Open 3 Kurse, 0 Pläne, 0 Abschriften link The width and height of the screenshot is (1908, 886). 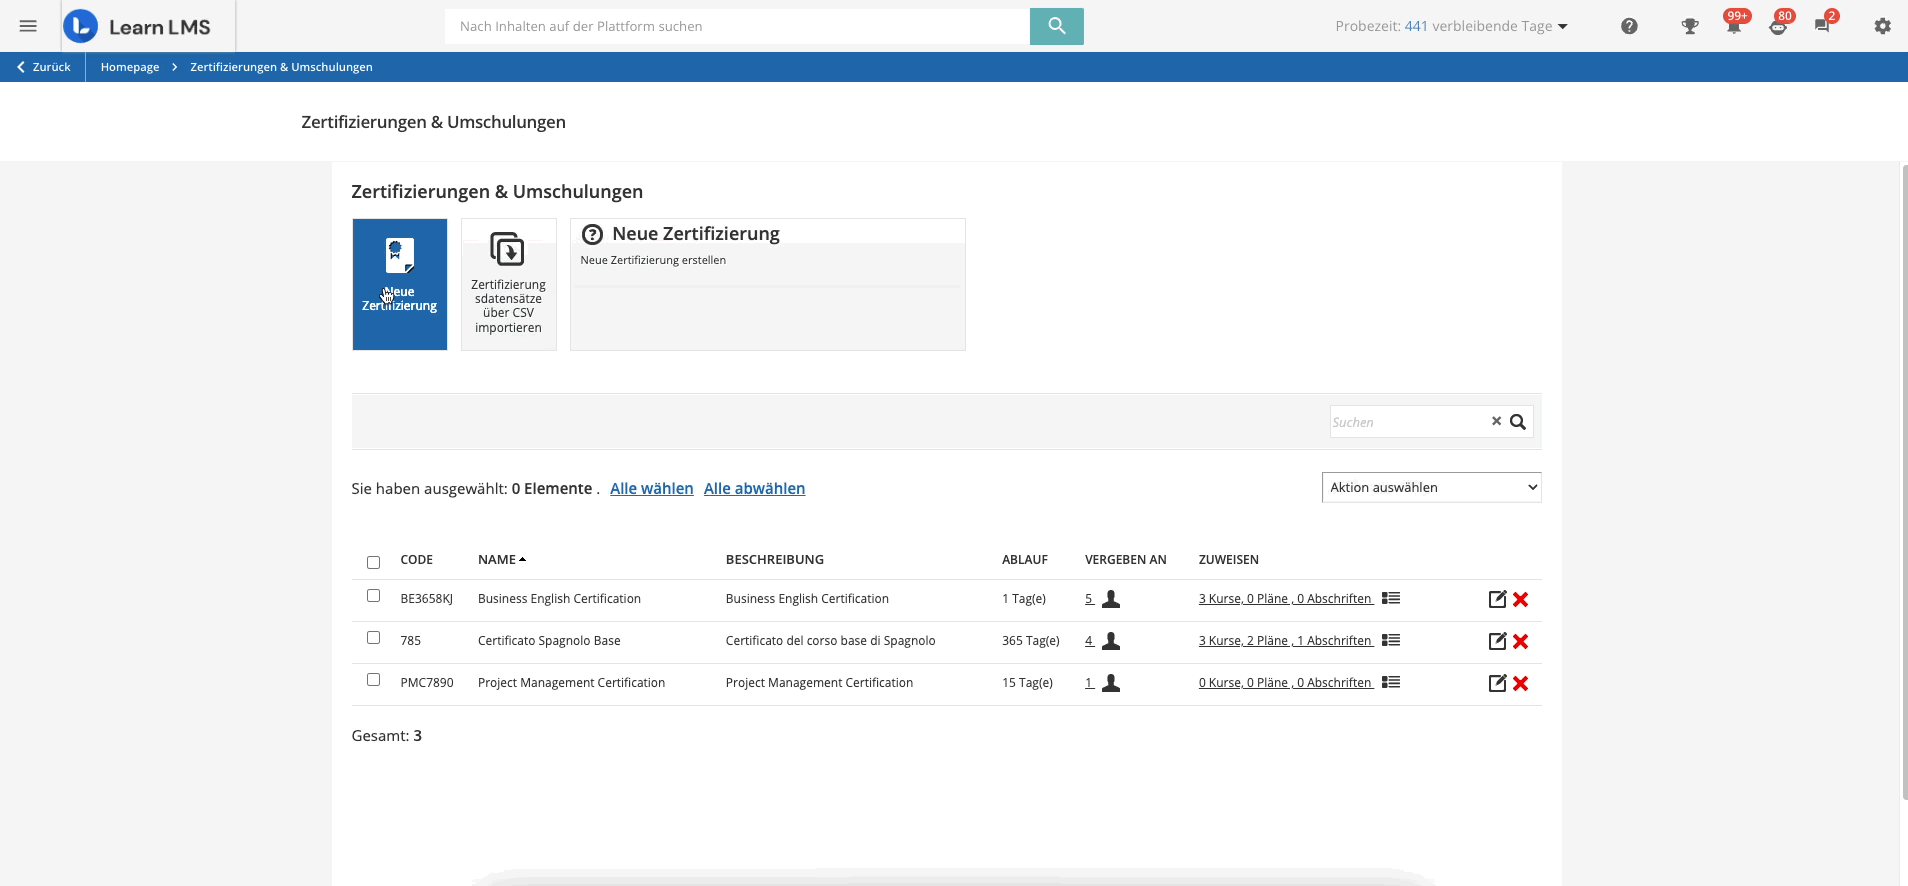1285,599
